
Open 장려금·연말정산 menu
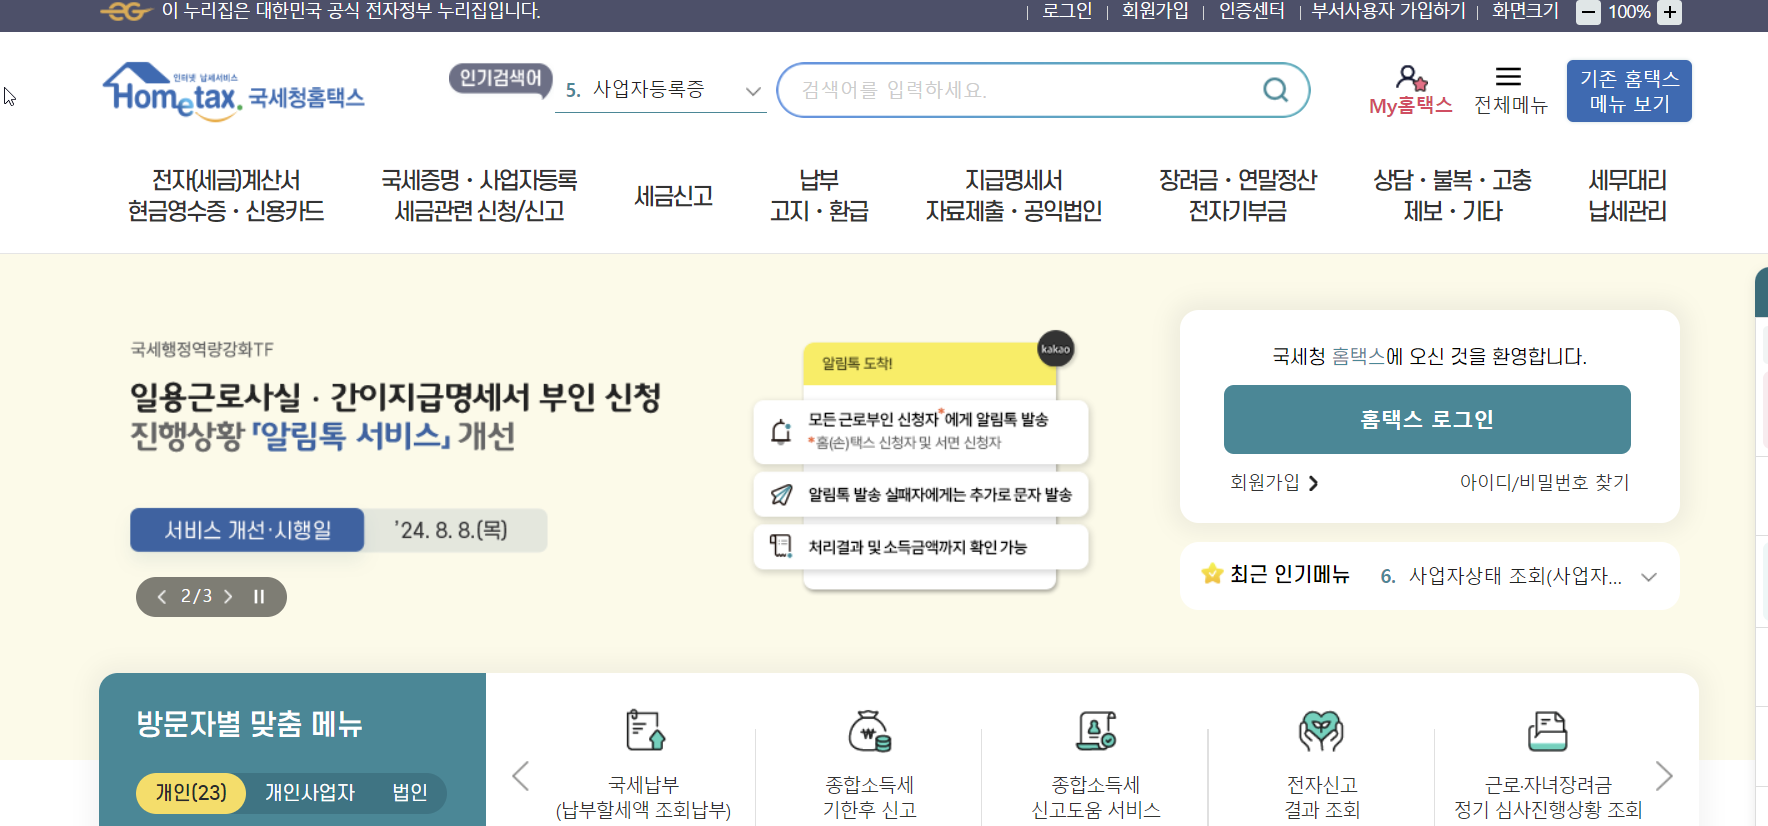click(x=1238, y=196)
